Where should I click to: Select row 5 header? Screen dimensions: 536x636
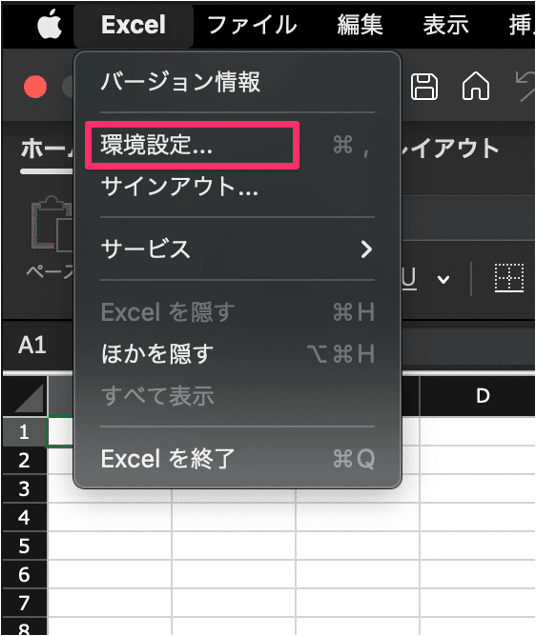[24, 546]
